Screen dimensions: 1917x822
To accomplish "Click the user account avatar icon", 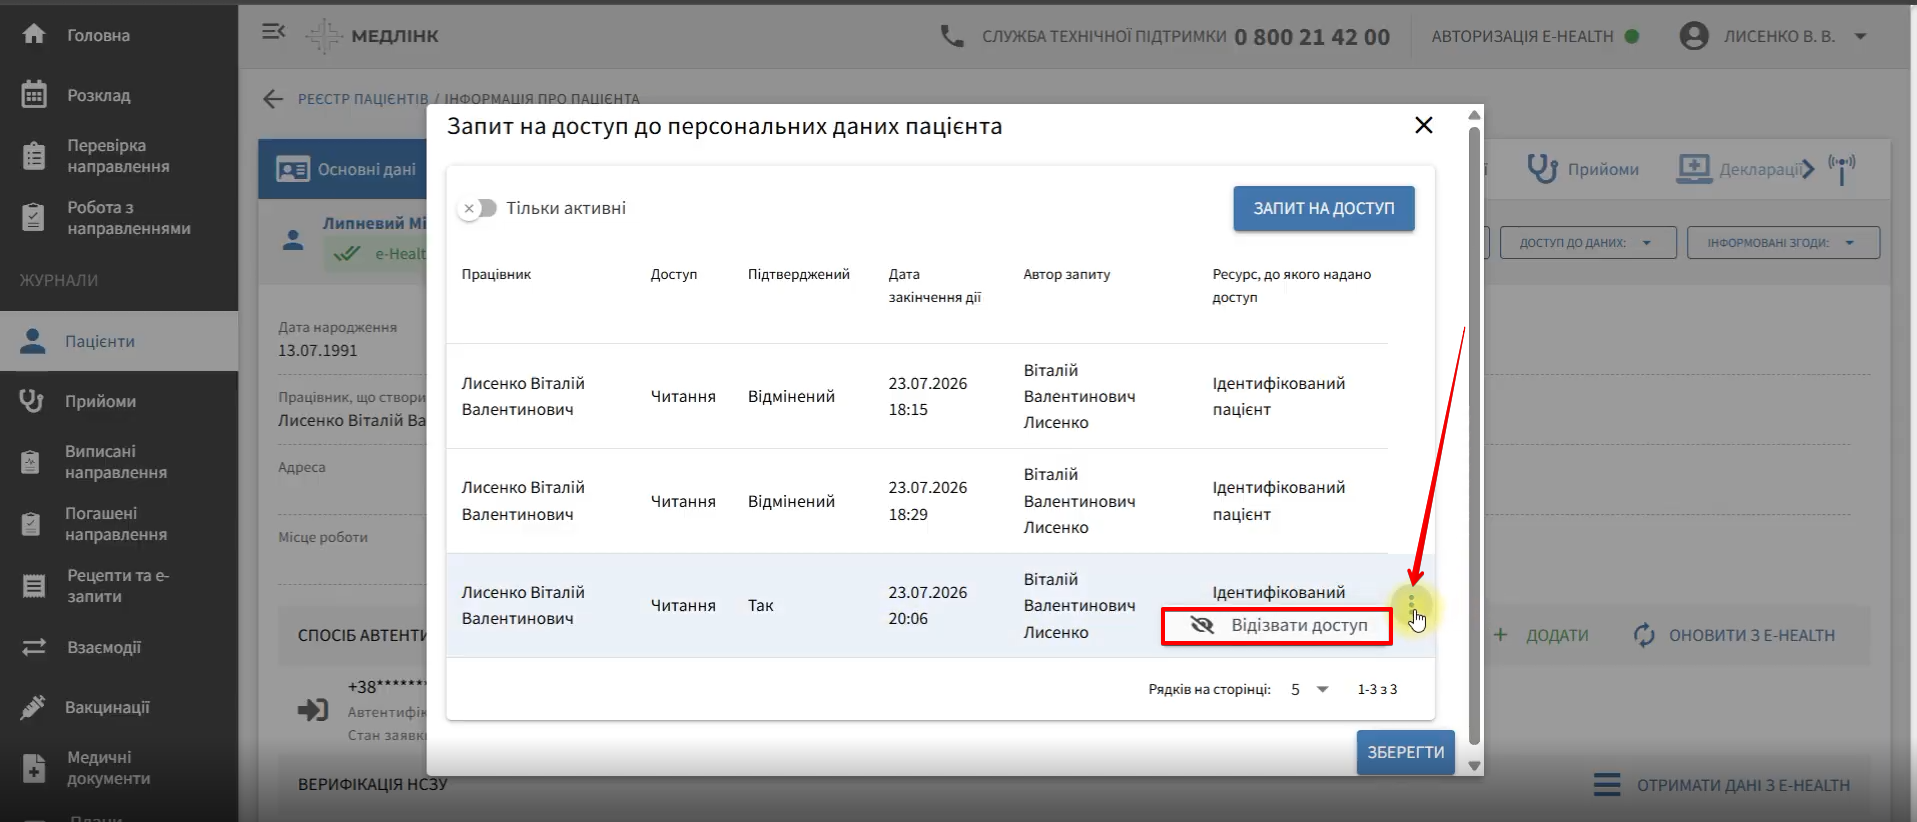I will click(1694, 36).
